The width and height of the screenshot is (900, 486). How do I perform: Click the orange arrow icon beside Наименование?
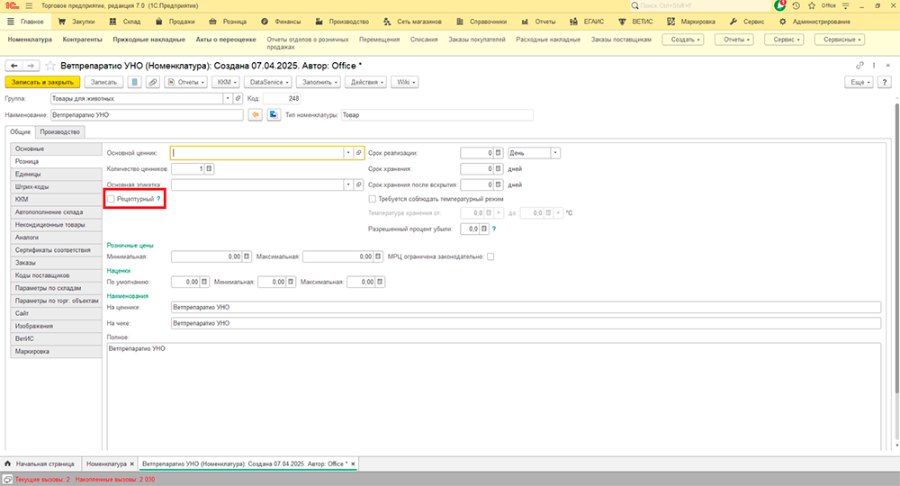pos(255,115)
